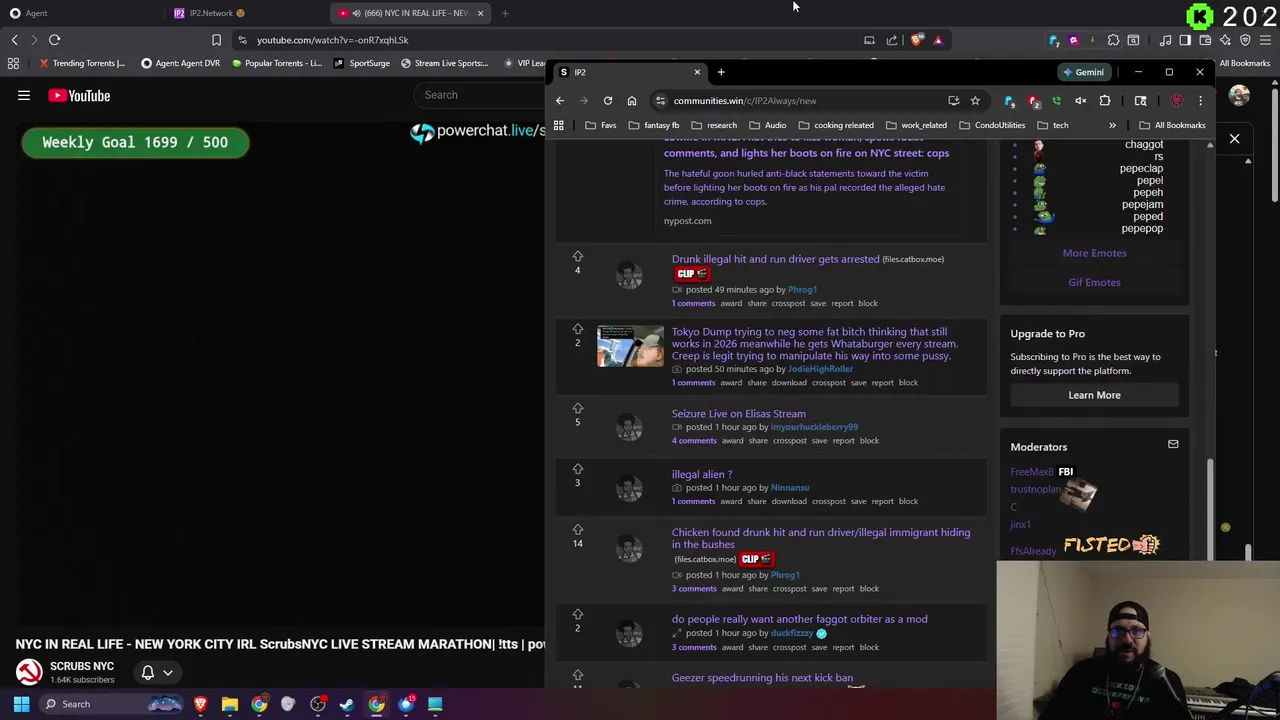Click the Learn More button under Upgrade to Pro

[x=1094, y=395]
